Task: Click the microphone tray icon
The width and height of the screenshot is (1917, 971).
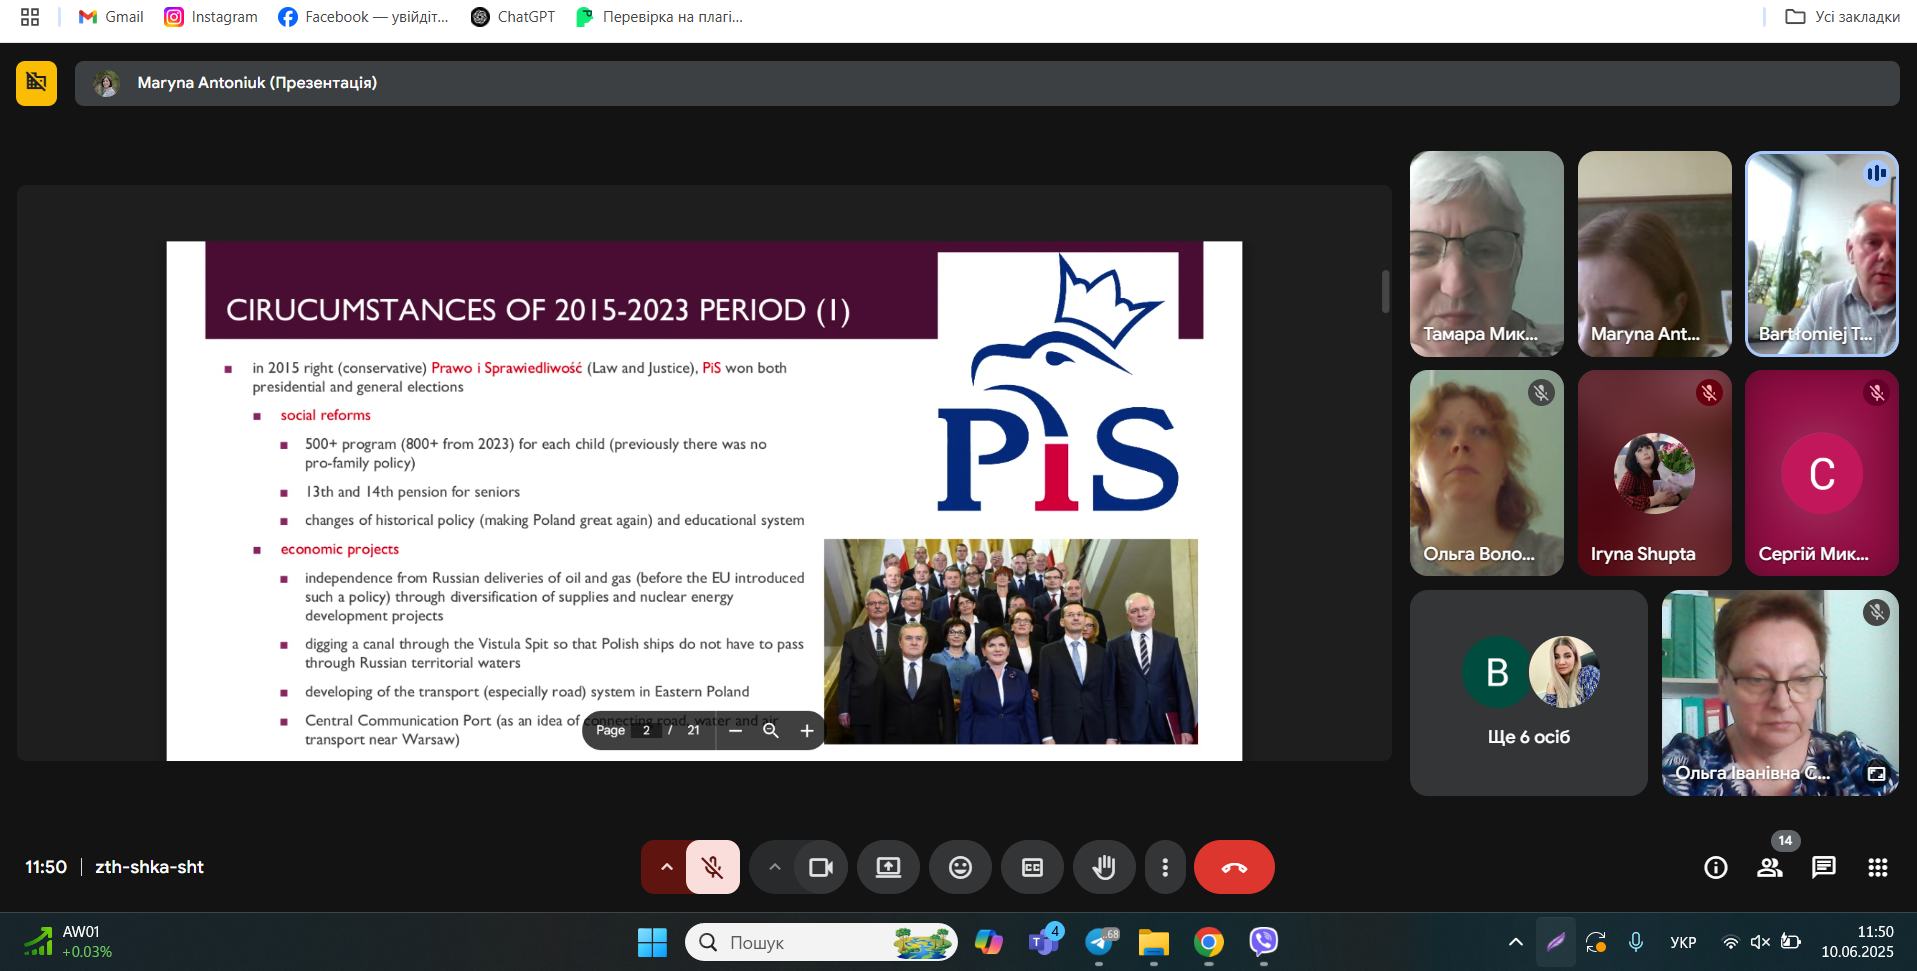Action: 1636,942
